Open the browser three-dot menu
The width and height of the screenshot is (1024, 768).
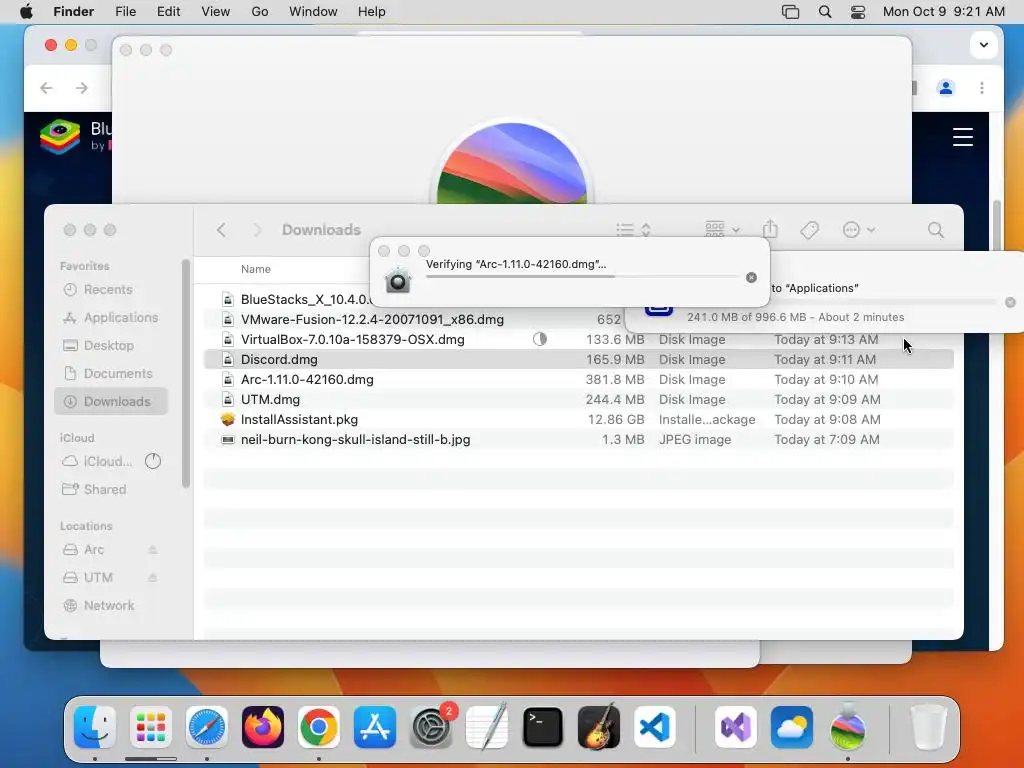point(982,88)
